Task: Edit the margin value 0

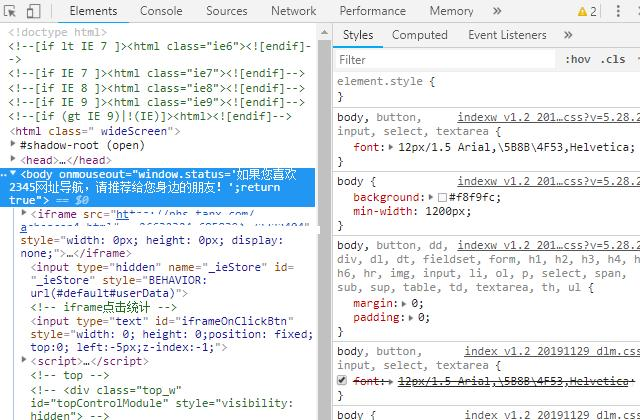Action: pos(415,304)
